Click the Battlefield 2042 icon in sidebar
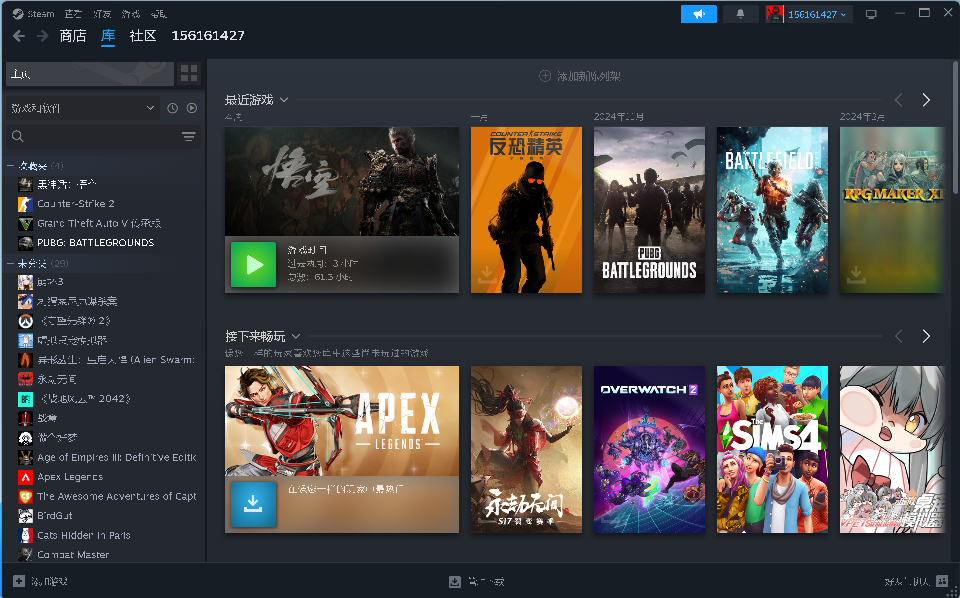The width and height of the screenshot is (960, 598). pos(25,399)
